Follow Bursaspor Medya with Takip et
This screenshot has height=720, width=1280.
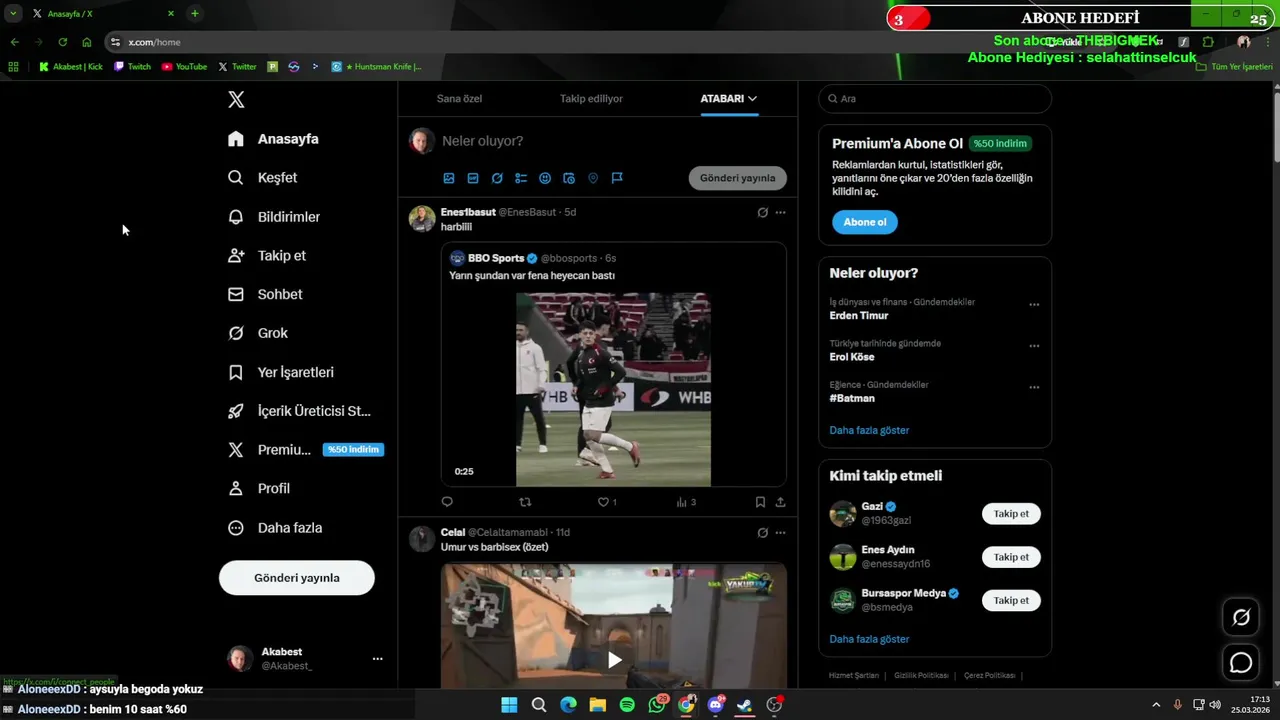pyautogui.click(x=1011, y=600)
